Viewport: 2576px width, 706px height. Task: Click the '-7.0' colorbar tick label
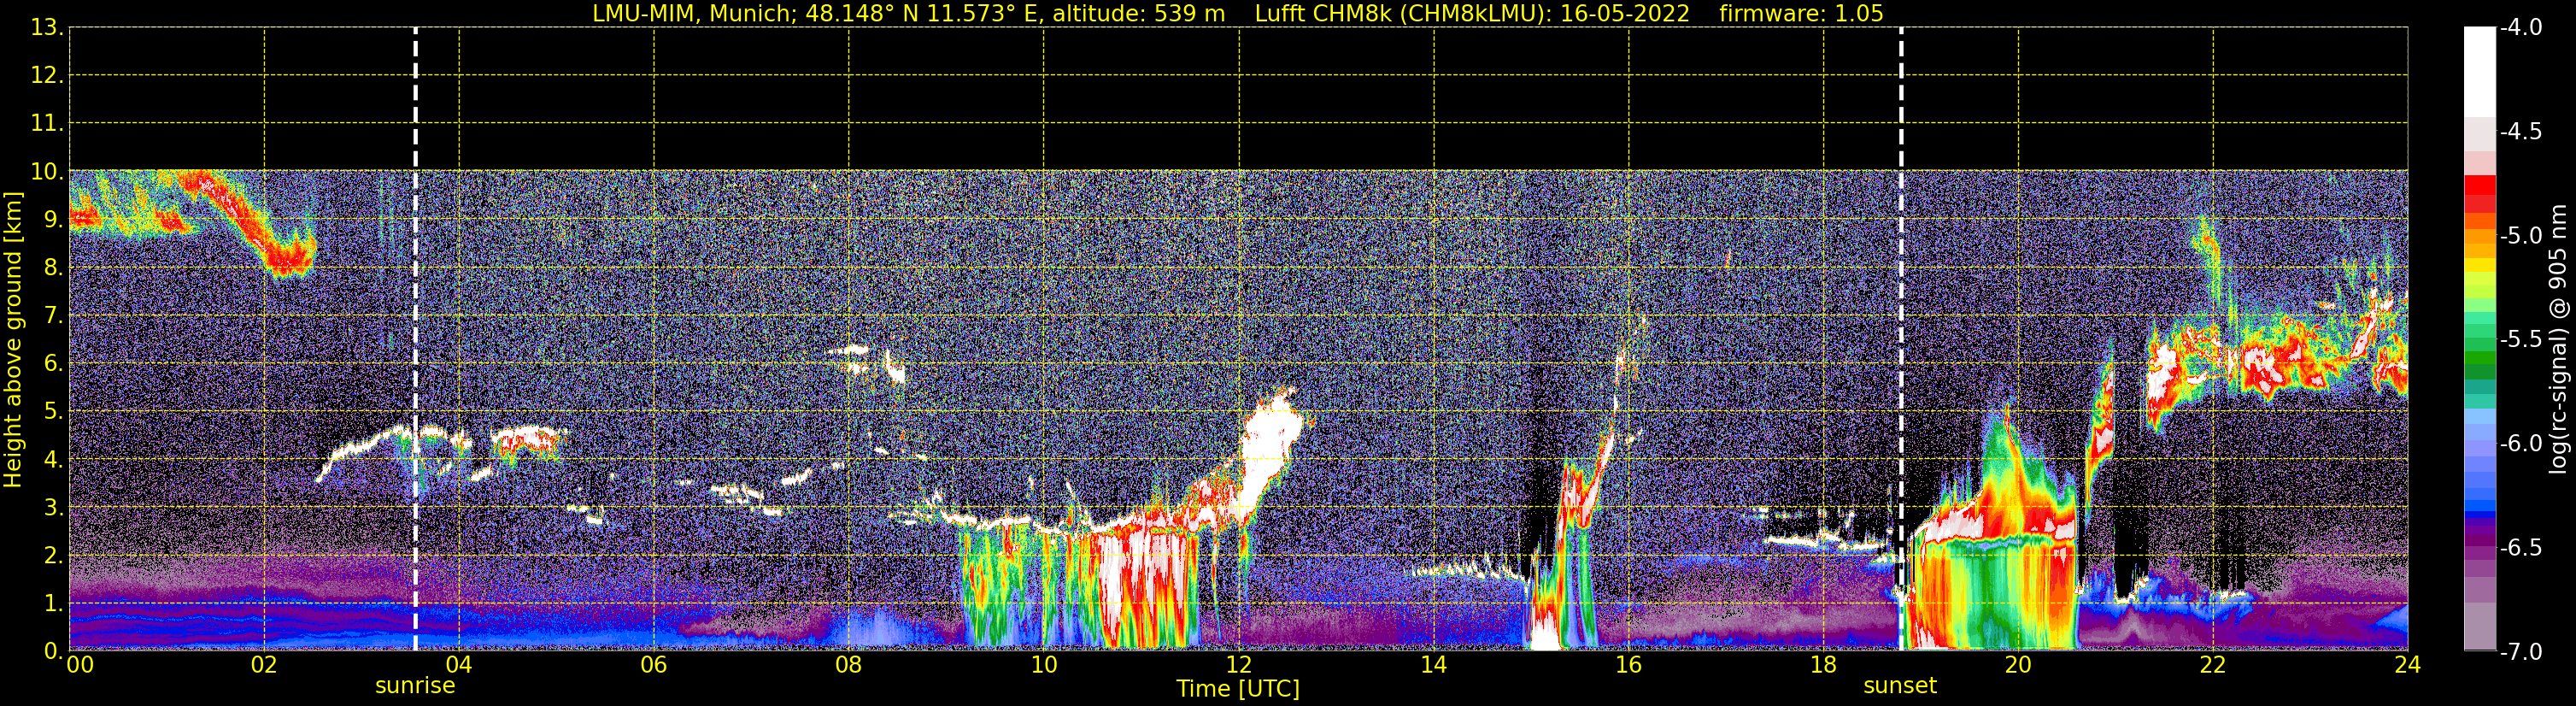[x=2520, y=651]
